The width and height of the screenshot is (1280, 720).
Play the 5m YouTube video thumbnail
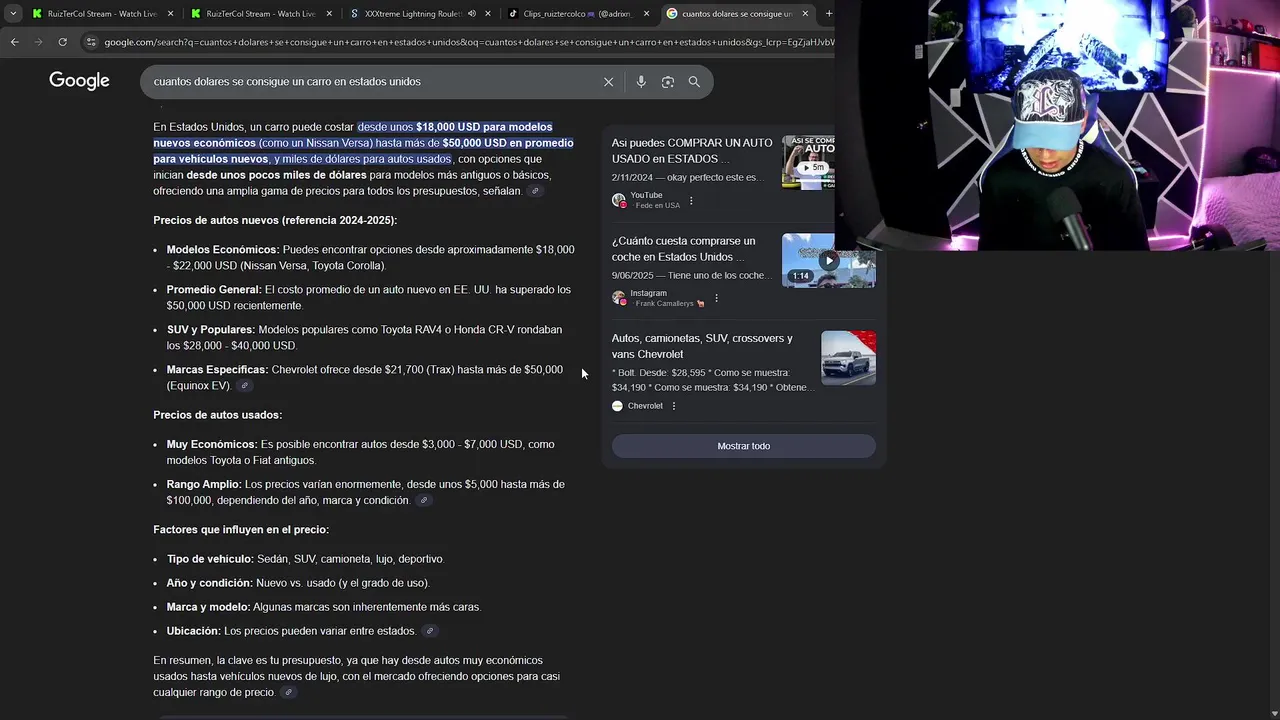(808, 162)
